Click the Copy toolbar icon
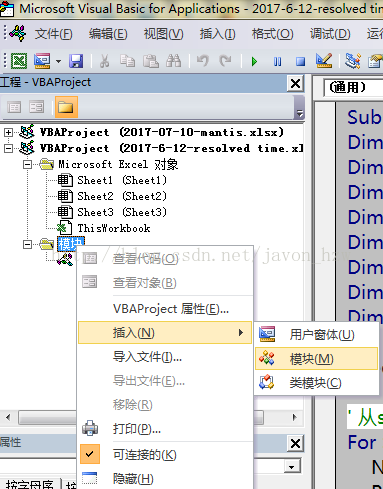Screen dimensions: 383x489 tap(127, 61)
